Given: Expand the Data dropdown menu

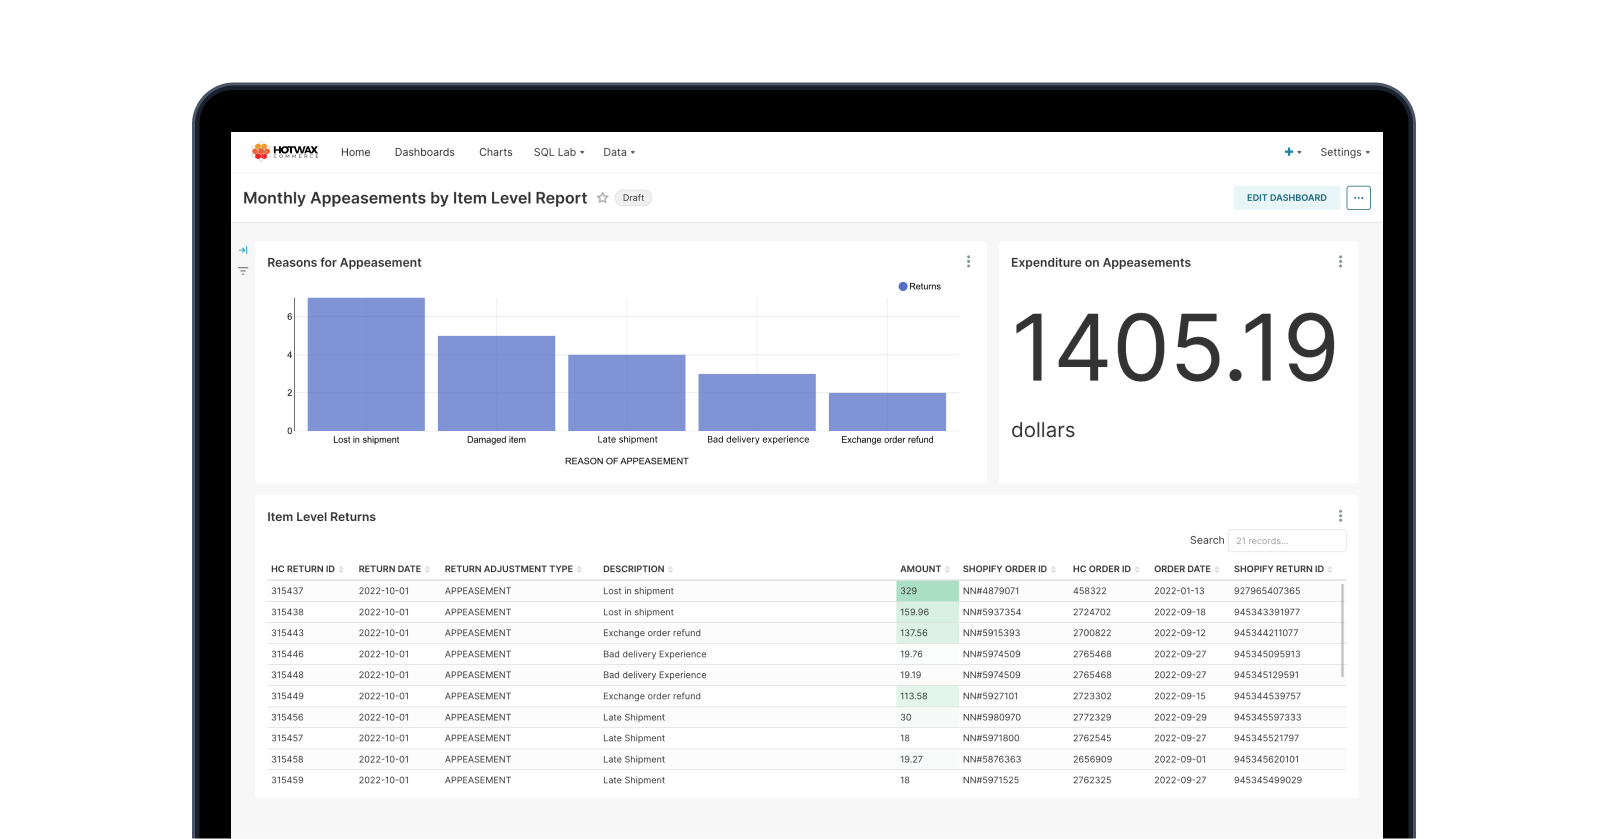Looking at the screenshot, I should tap(619, 153).
